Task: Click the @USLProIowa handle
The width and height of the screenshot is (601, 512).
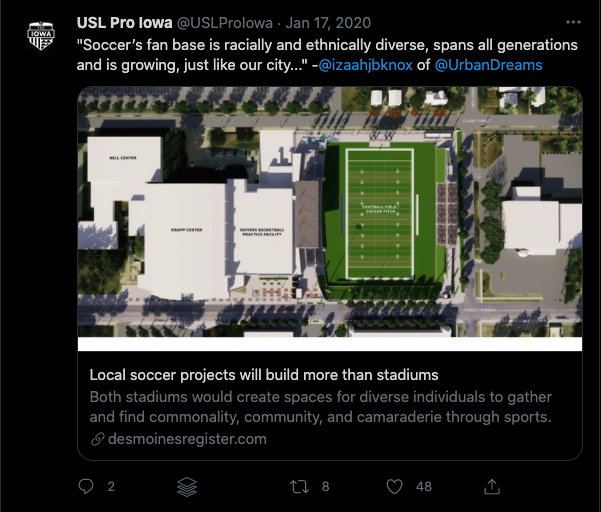Action: (x=225, y=23)
